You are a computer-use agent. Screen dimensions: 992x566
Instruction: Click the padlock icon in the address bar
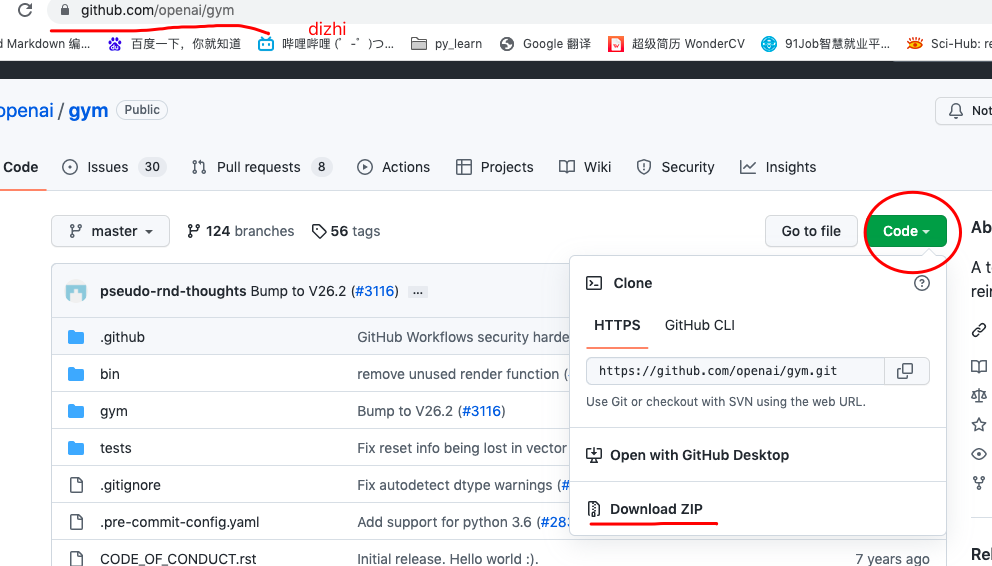pos(64,10)
